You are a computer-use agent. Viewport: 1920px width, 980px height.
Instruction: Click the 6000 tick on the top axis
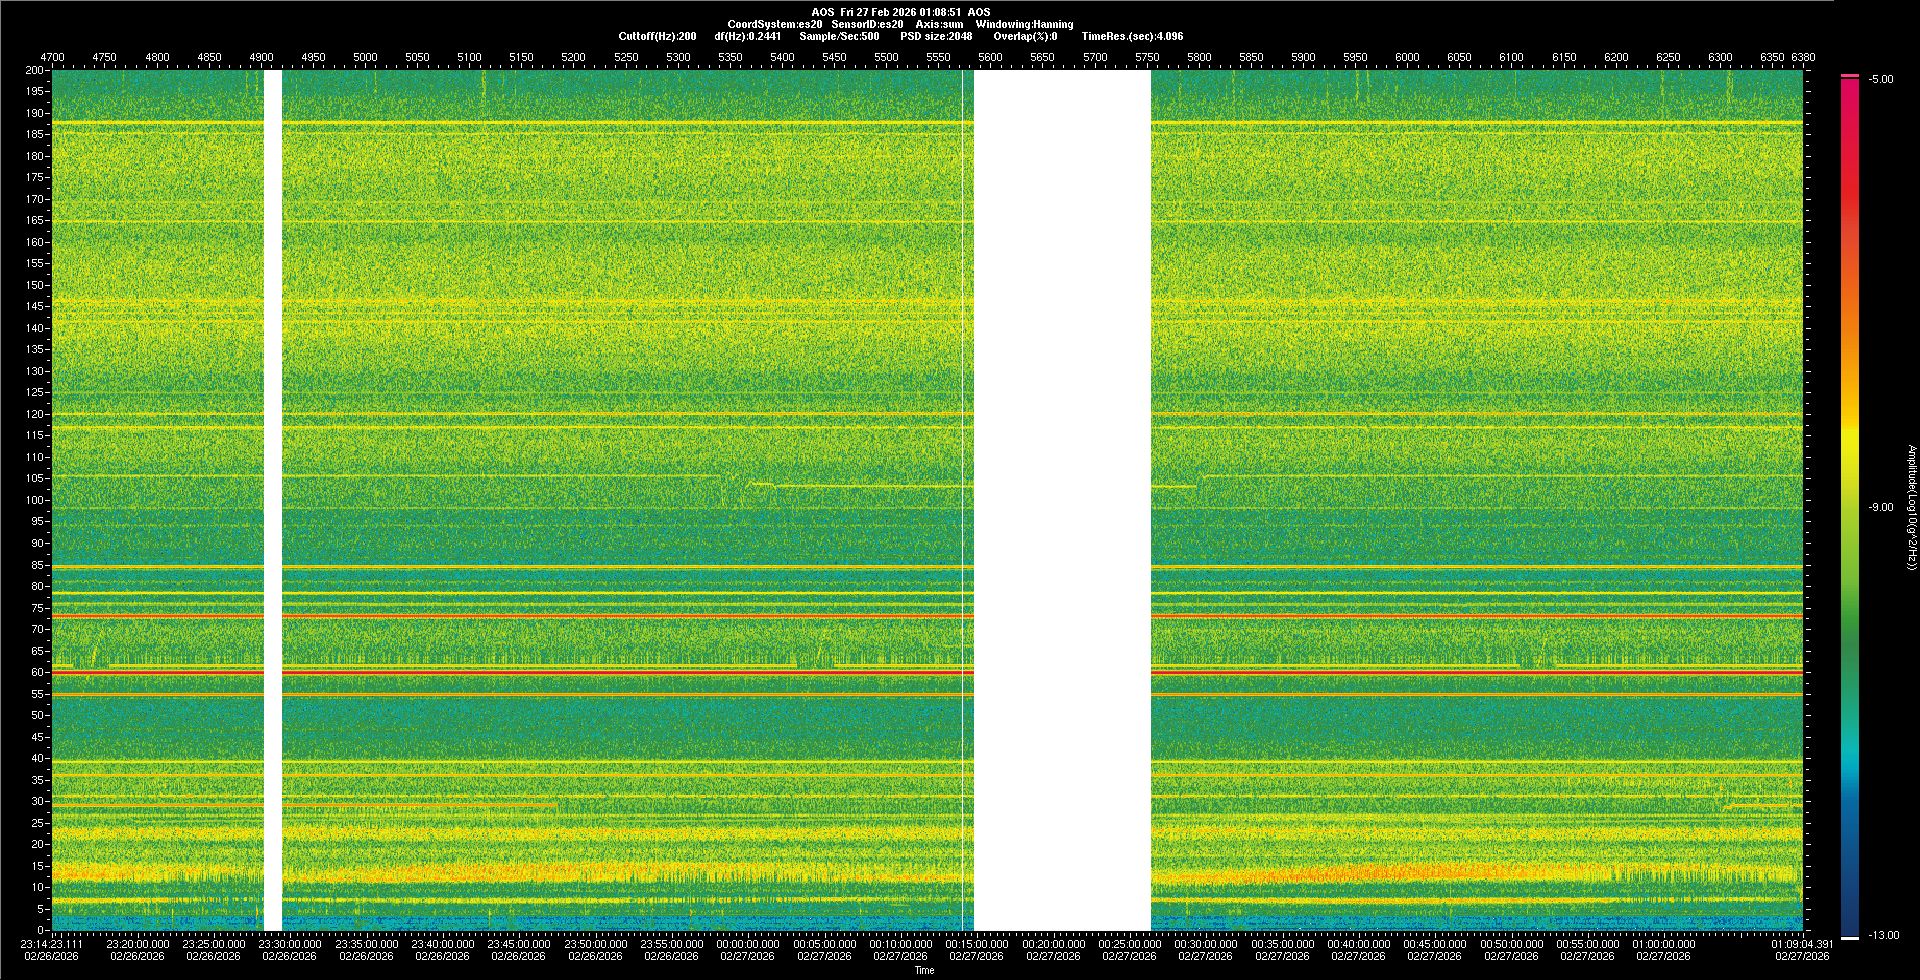(x=1407, y=57)
